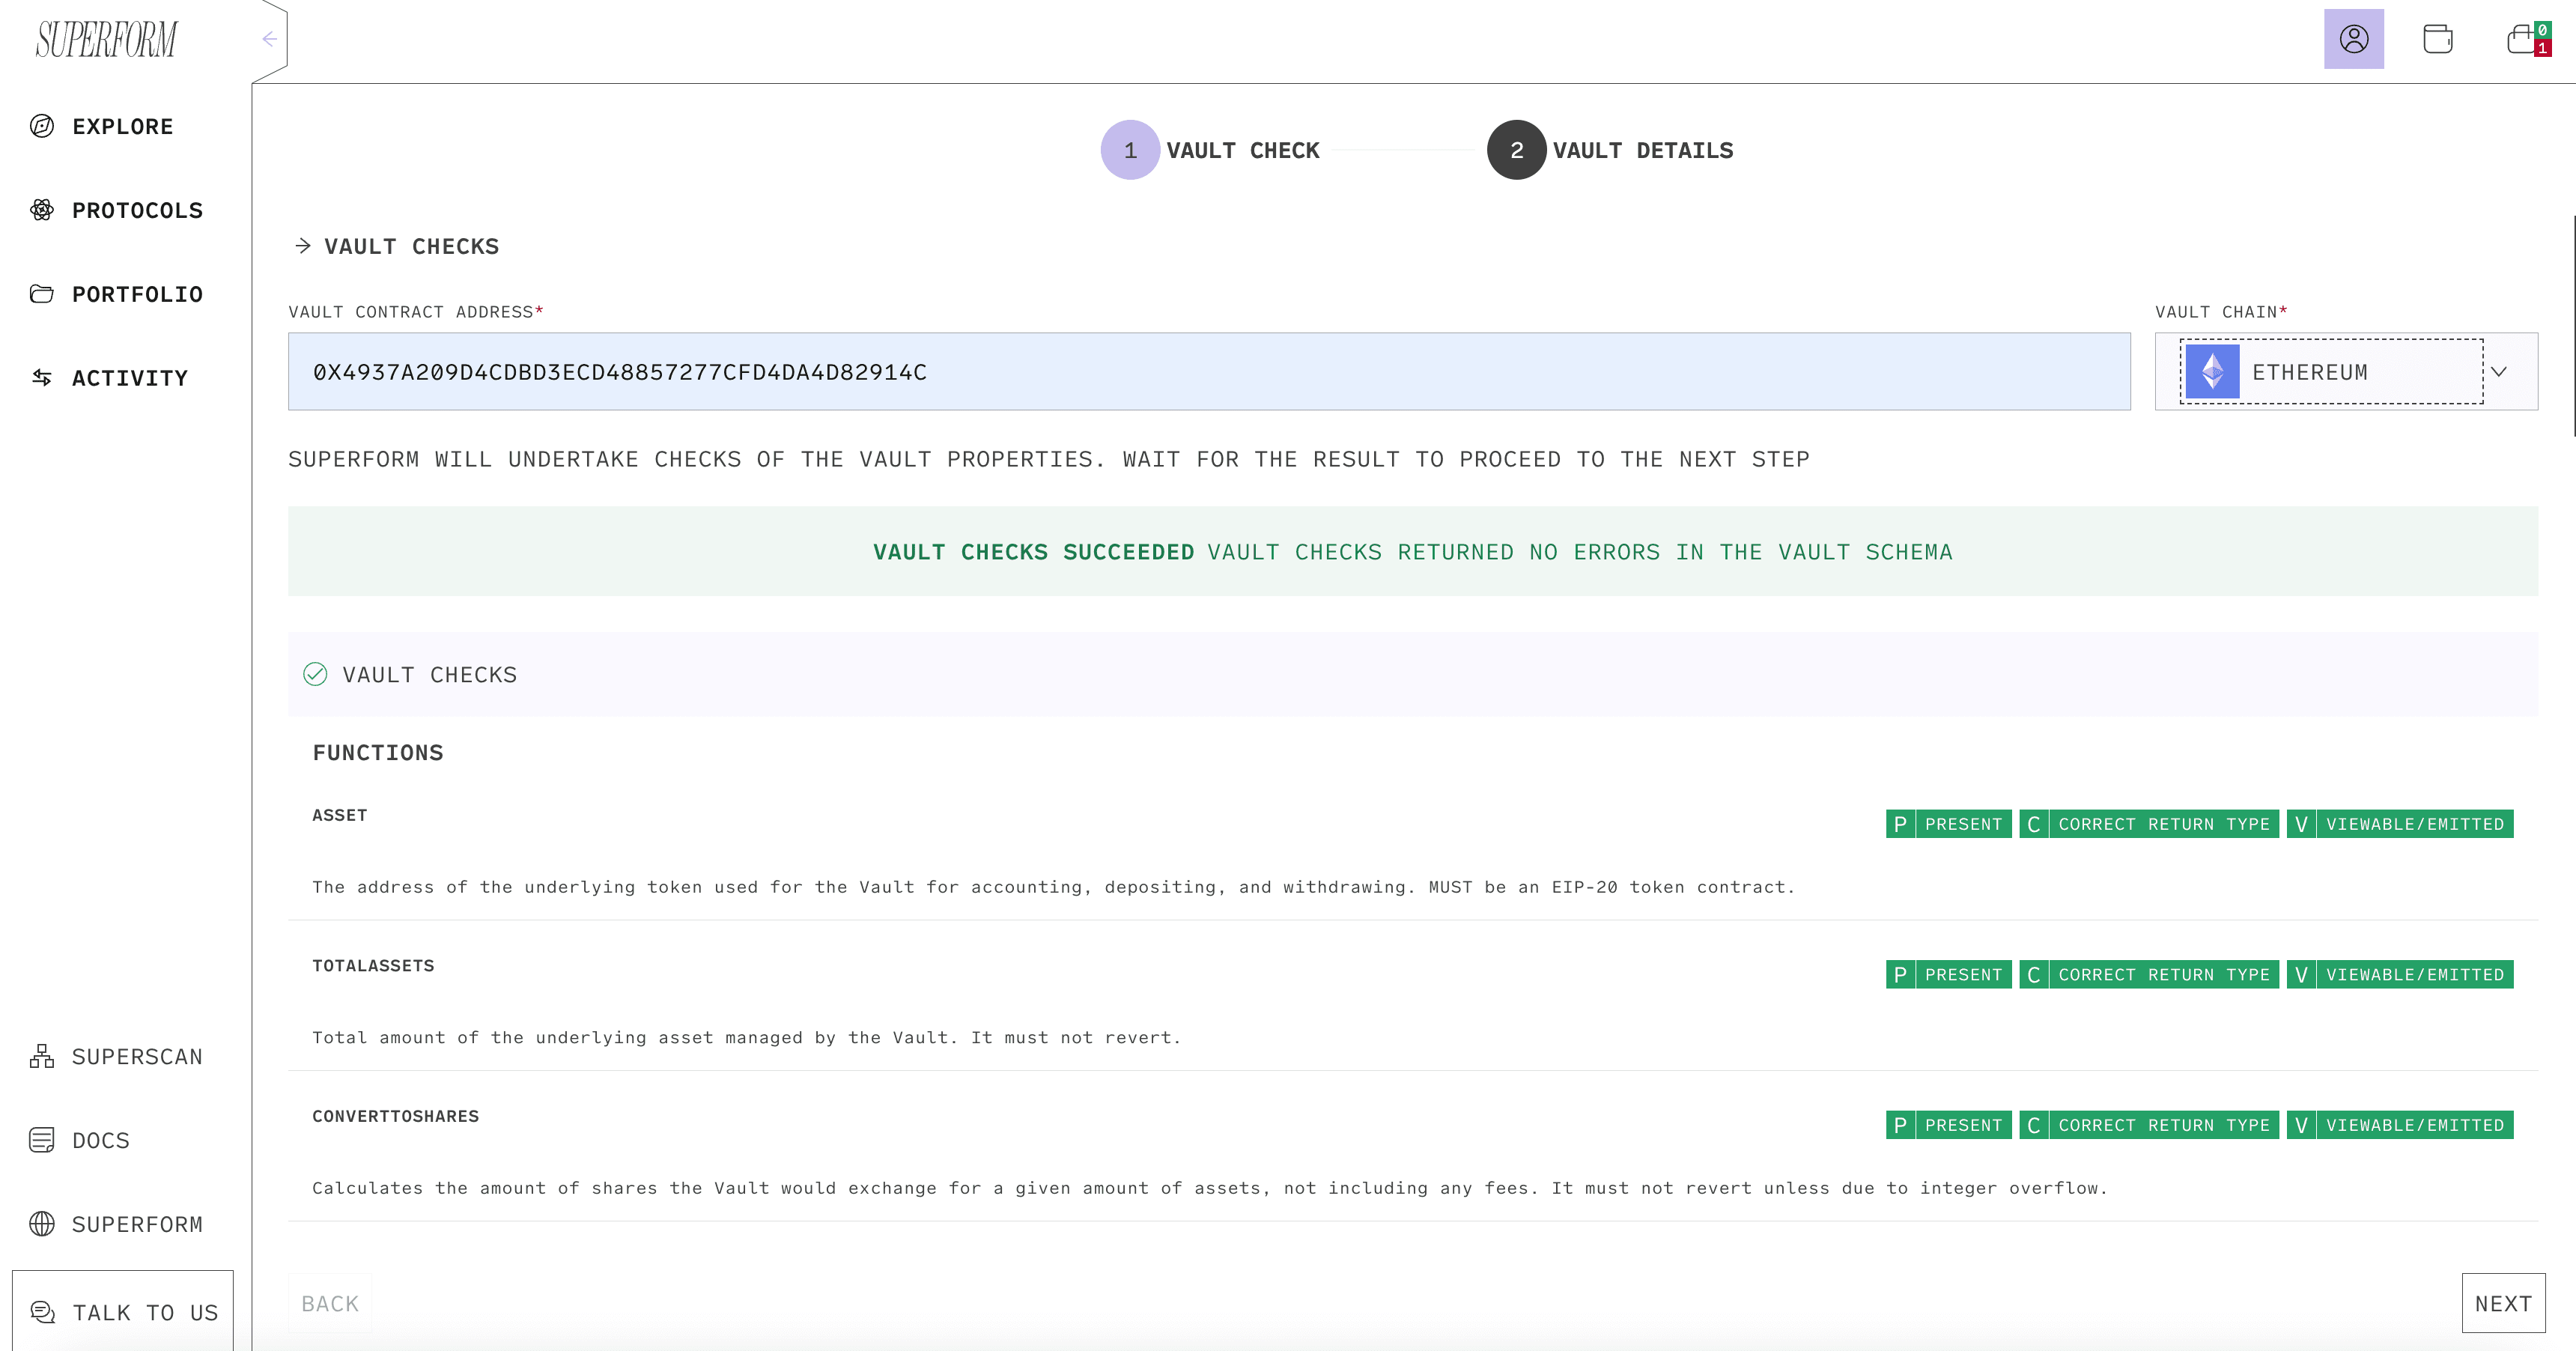Open the user profile icon
Screen dimensions: 2576x1351
click(x=2354, y=39)
